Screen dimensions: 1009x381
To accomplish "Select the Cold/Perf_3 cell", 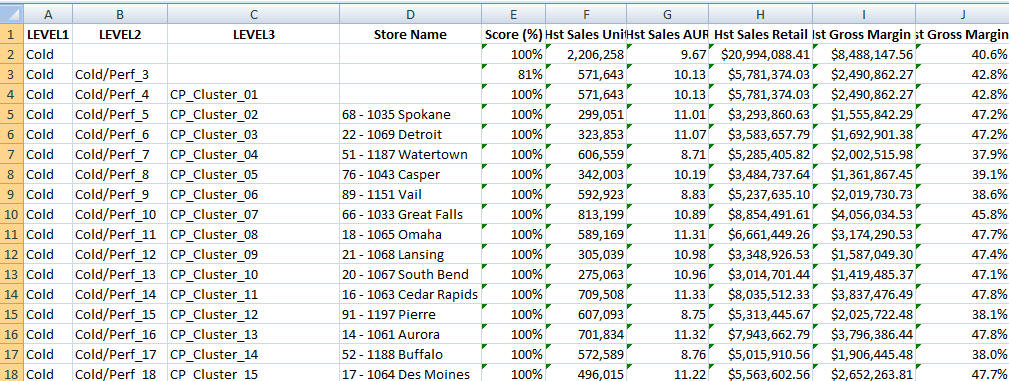I will coord(120,75).
